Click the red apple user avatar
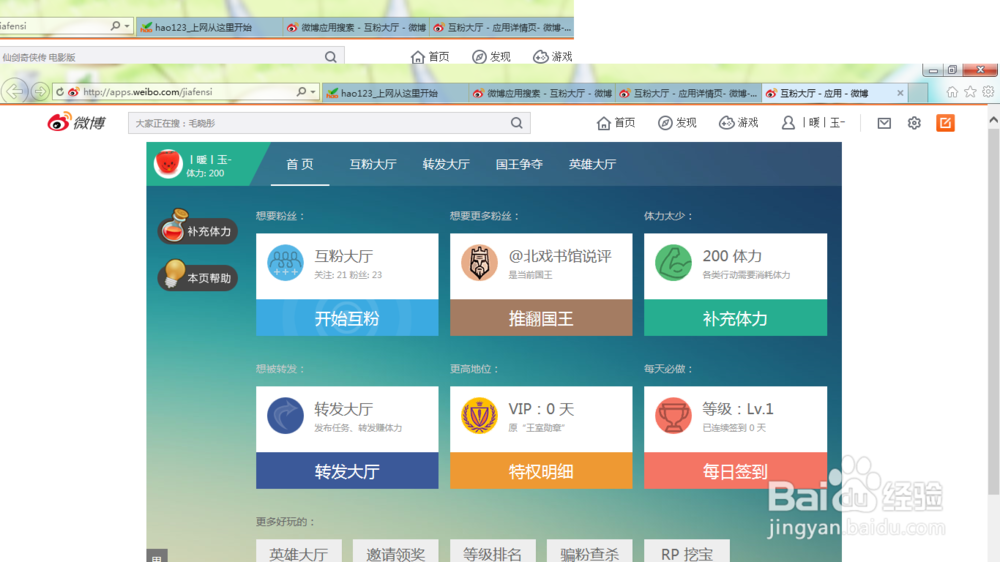The image size is (1000, 562). coord(168,164)
